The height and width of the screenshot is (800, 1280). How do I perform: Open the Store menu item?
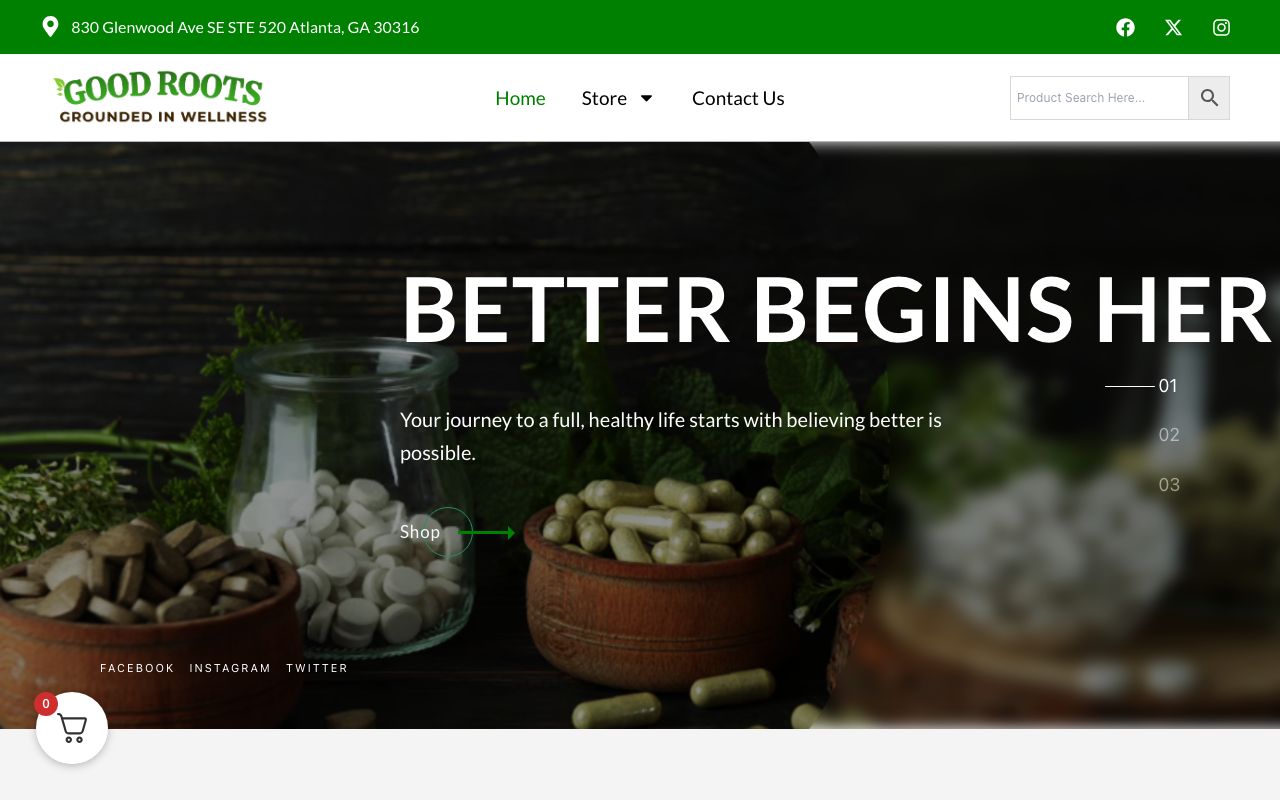604,98
